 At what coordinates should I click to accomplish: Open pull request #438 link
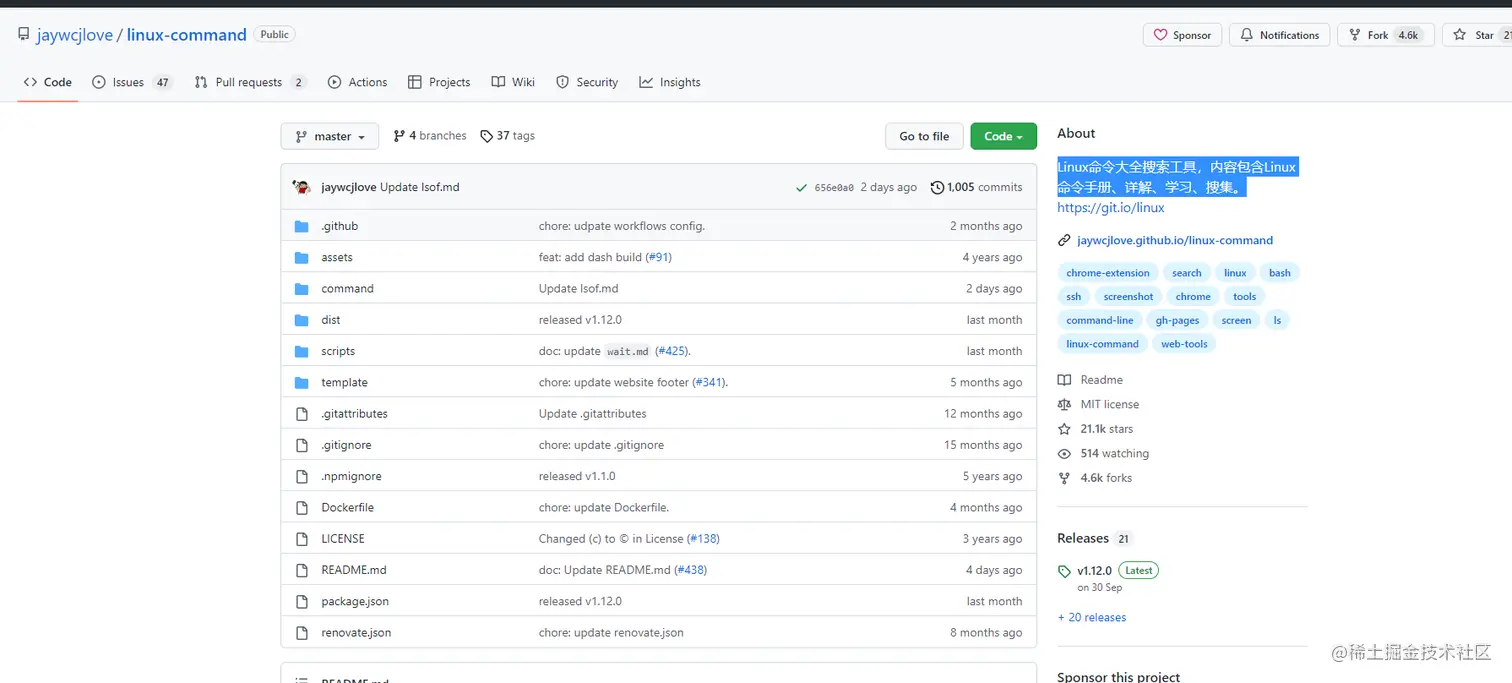click(x=690, y=570)
